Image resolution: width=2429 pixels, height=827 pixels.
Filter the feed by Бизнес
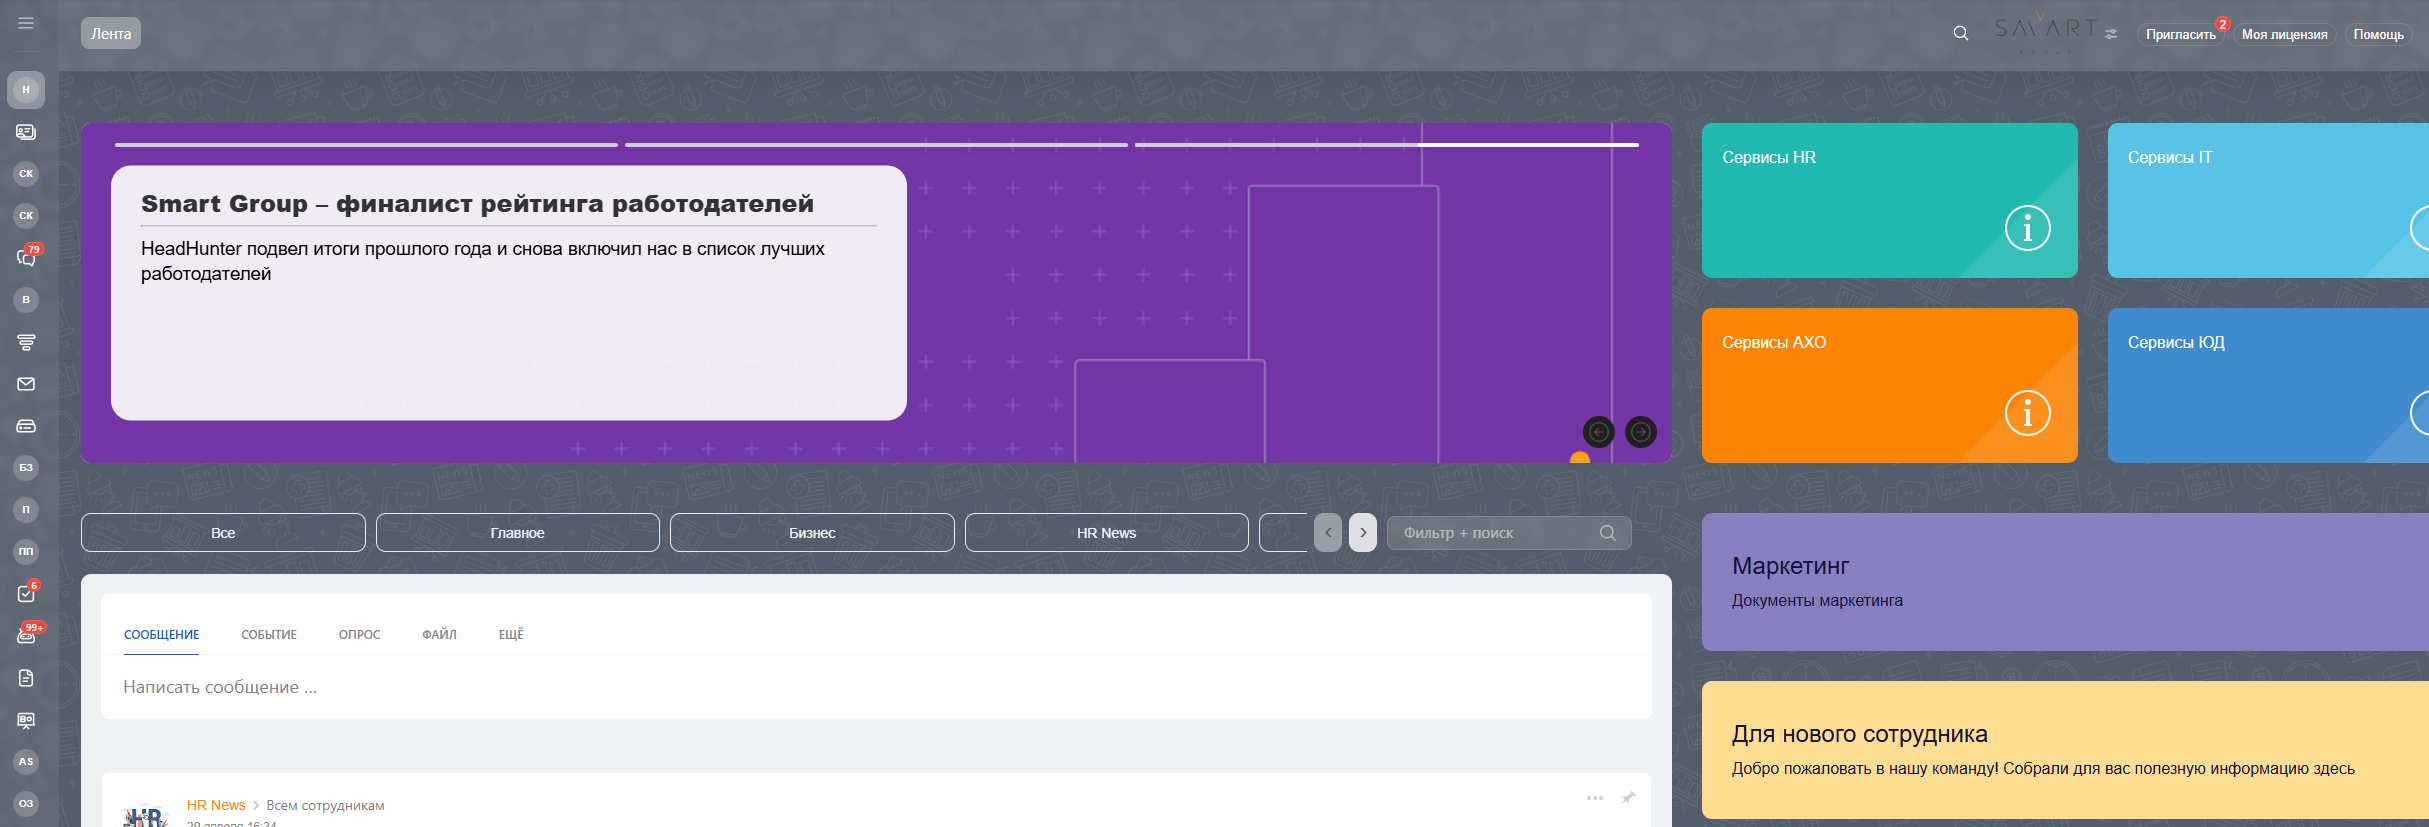[812, 533]
